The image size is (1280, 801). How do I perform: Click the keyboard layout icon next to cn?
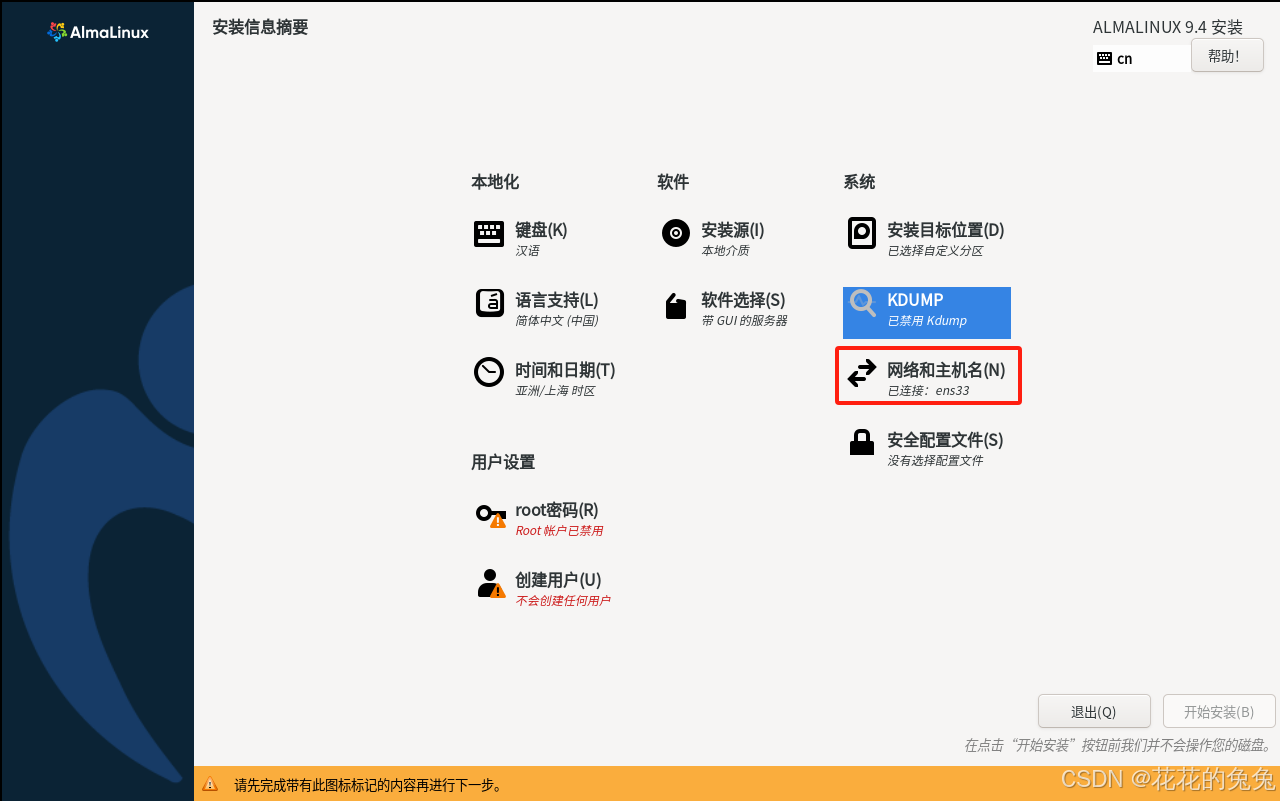[1104, 58]
